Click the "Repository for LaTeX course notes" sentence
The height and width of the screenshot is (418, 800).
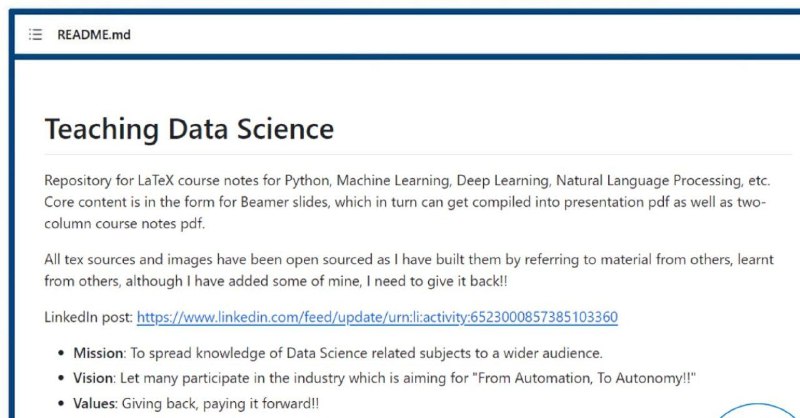click(x=407, y=180)
